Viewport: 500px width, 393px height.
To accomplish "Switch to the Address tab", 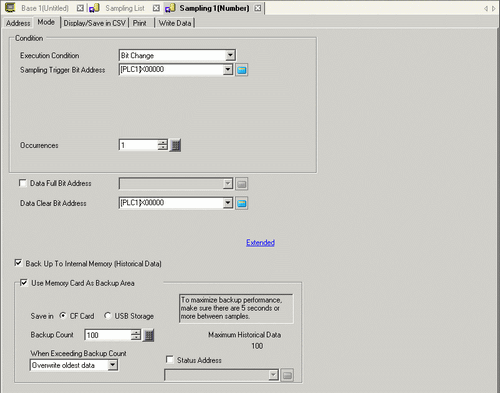I will click(18, 23).
